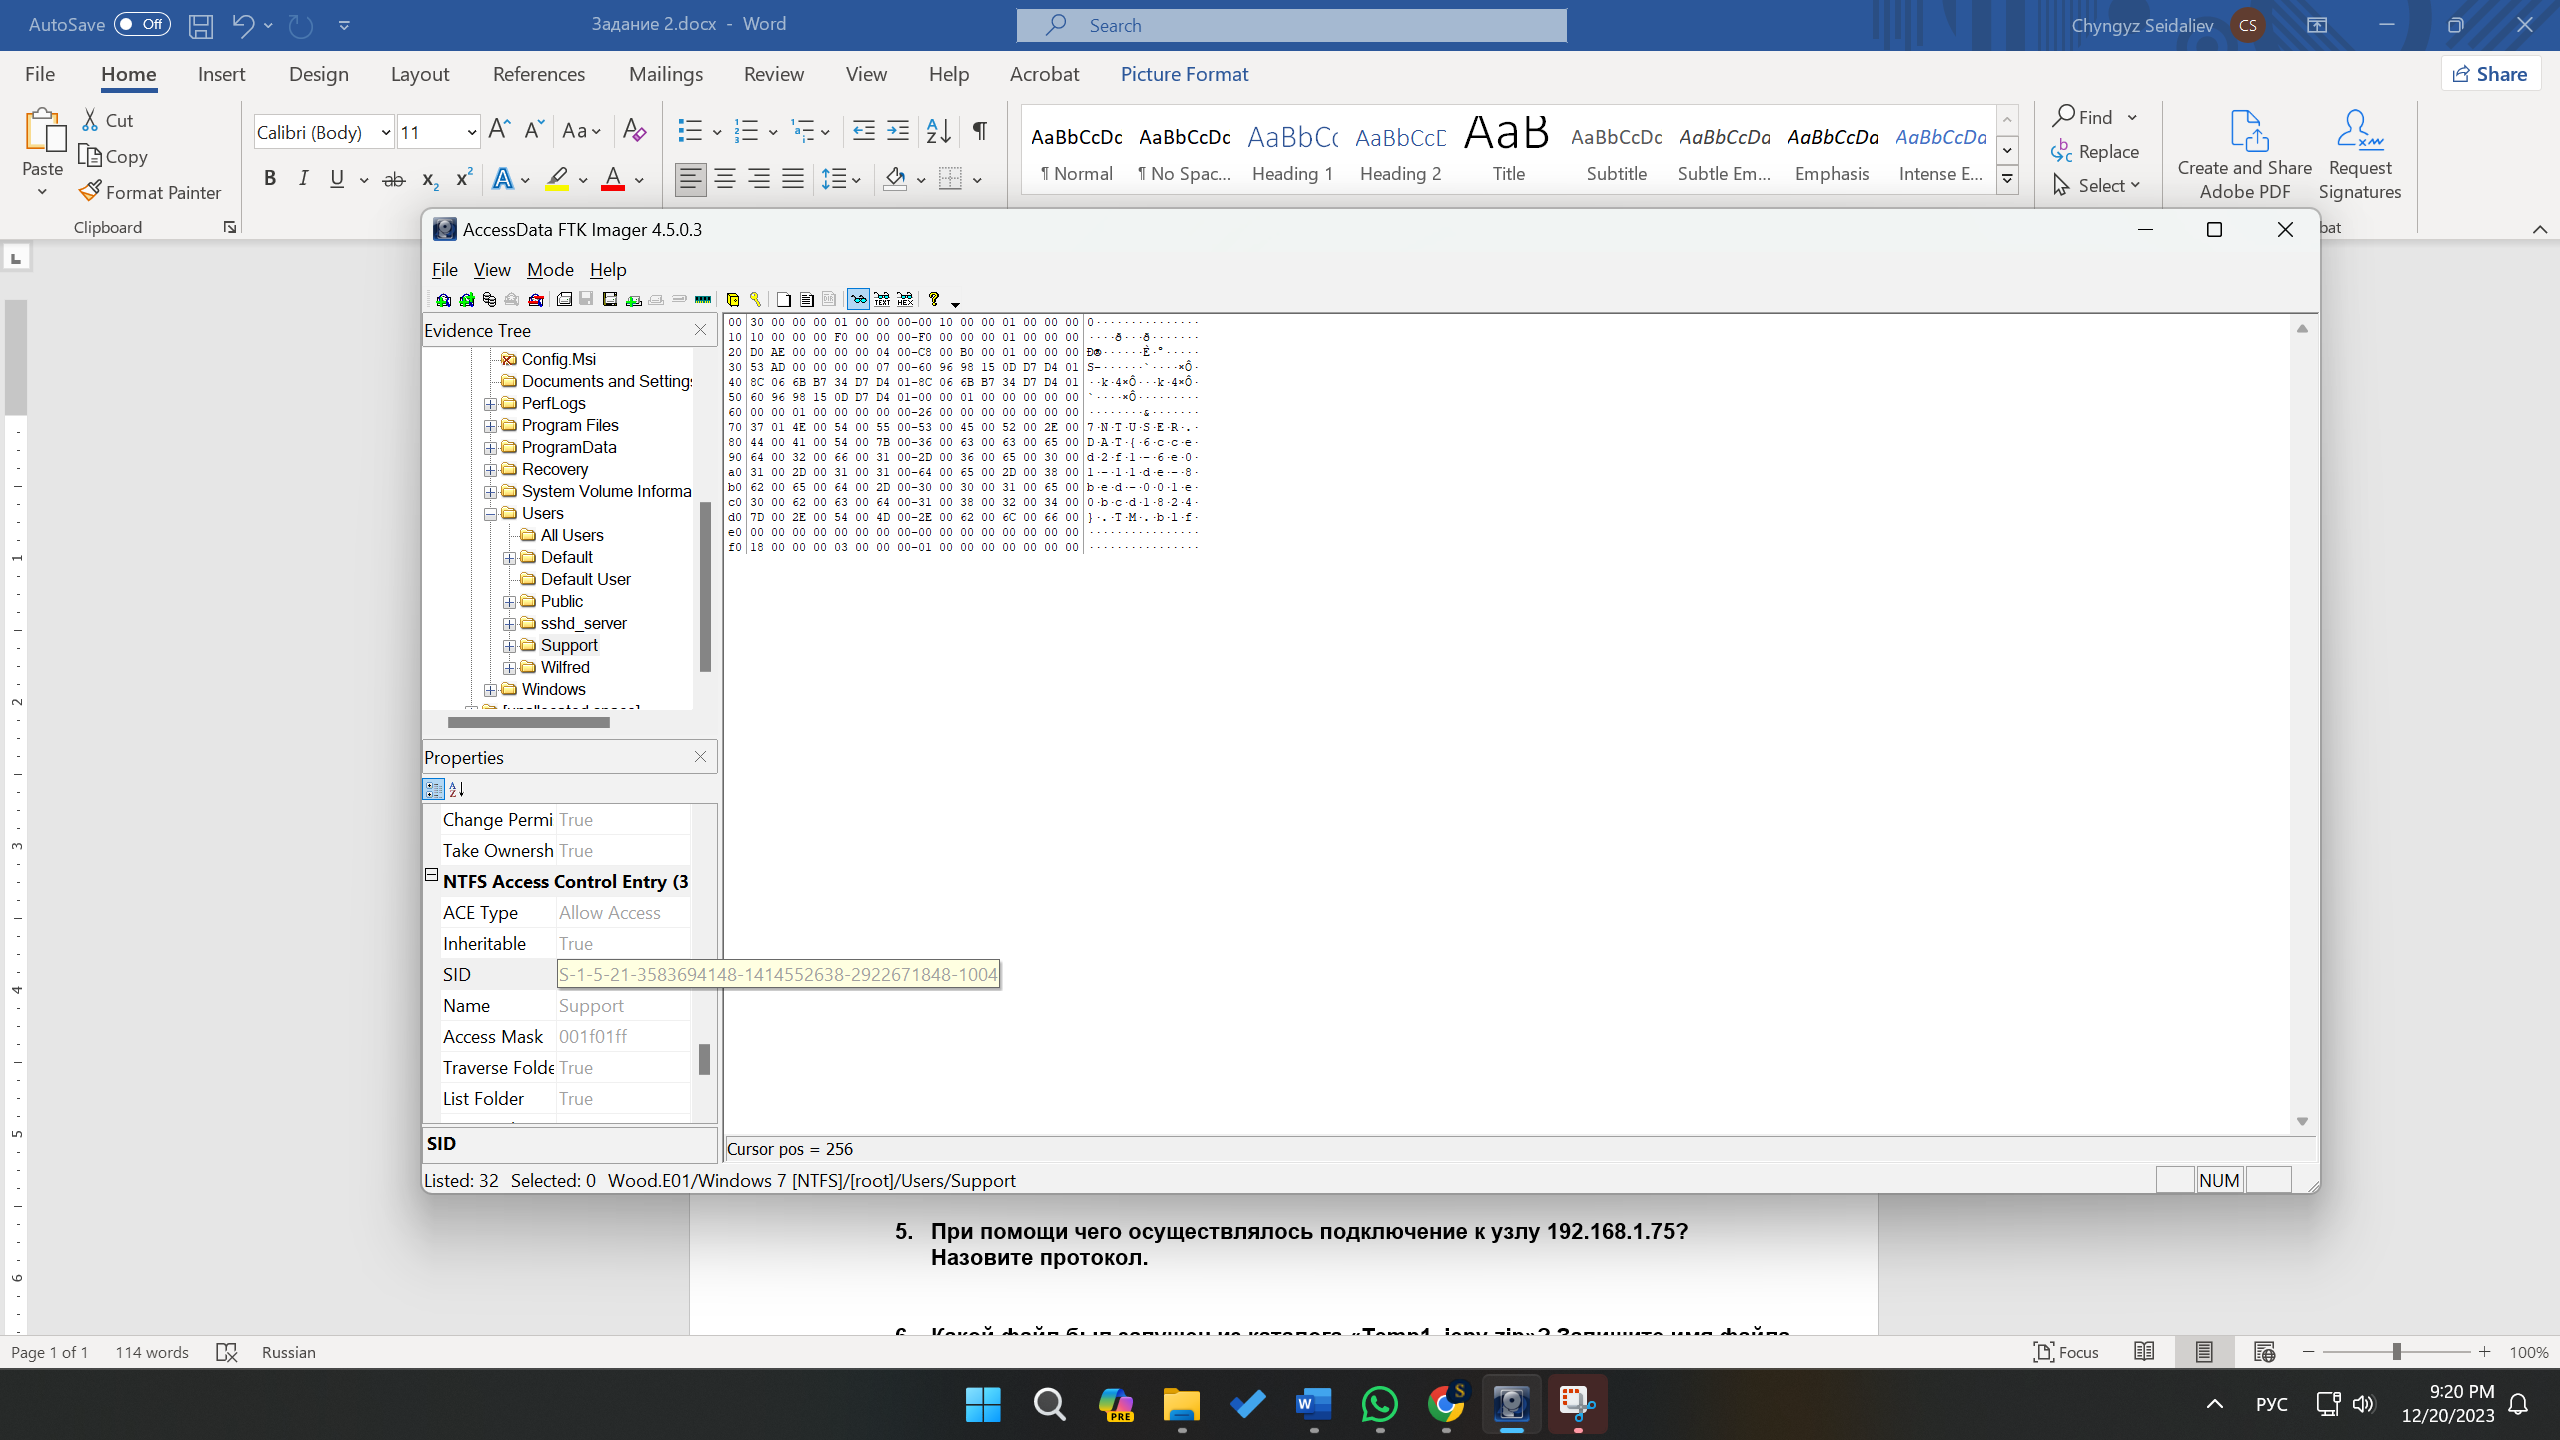Click yellow Text Highlight Color button
Viewport: 2560px width, 1440px height.
tap(557, 179)
